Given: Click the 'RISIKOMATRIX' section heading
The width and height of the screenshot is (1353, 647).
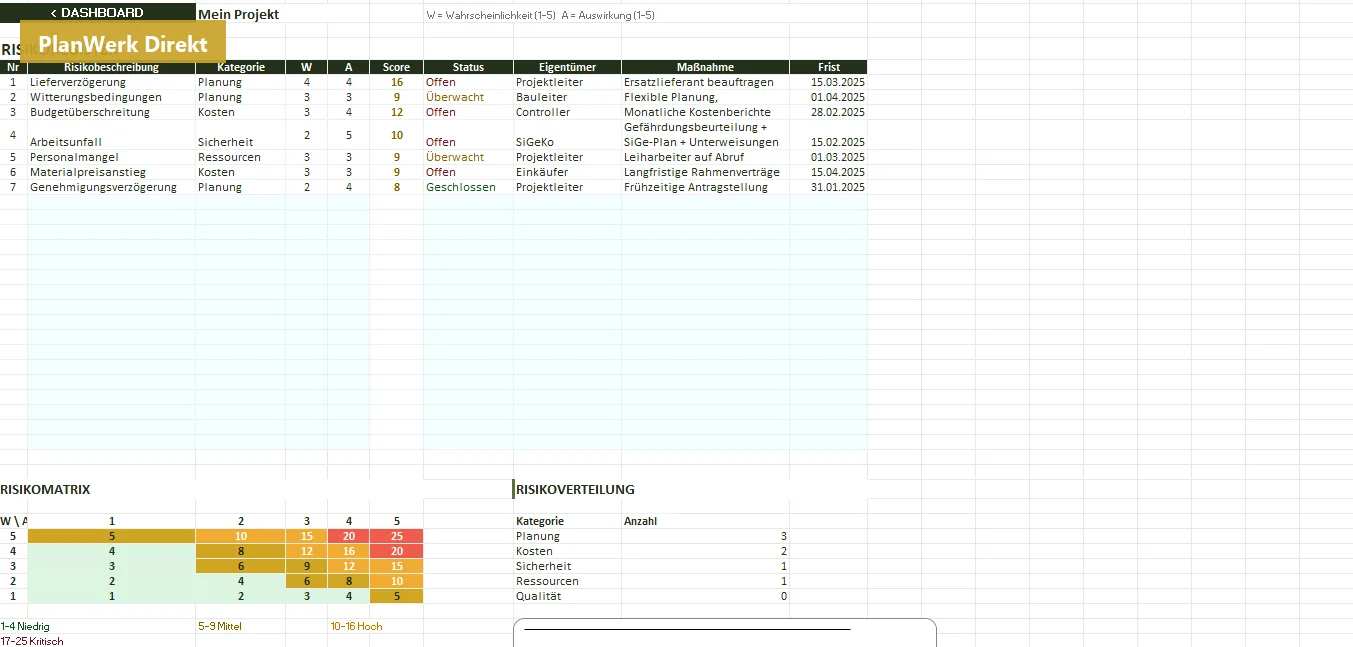Looking at the screenshot, I should pyautogui.click(x=46, y=489).
